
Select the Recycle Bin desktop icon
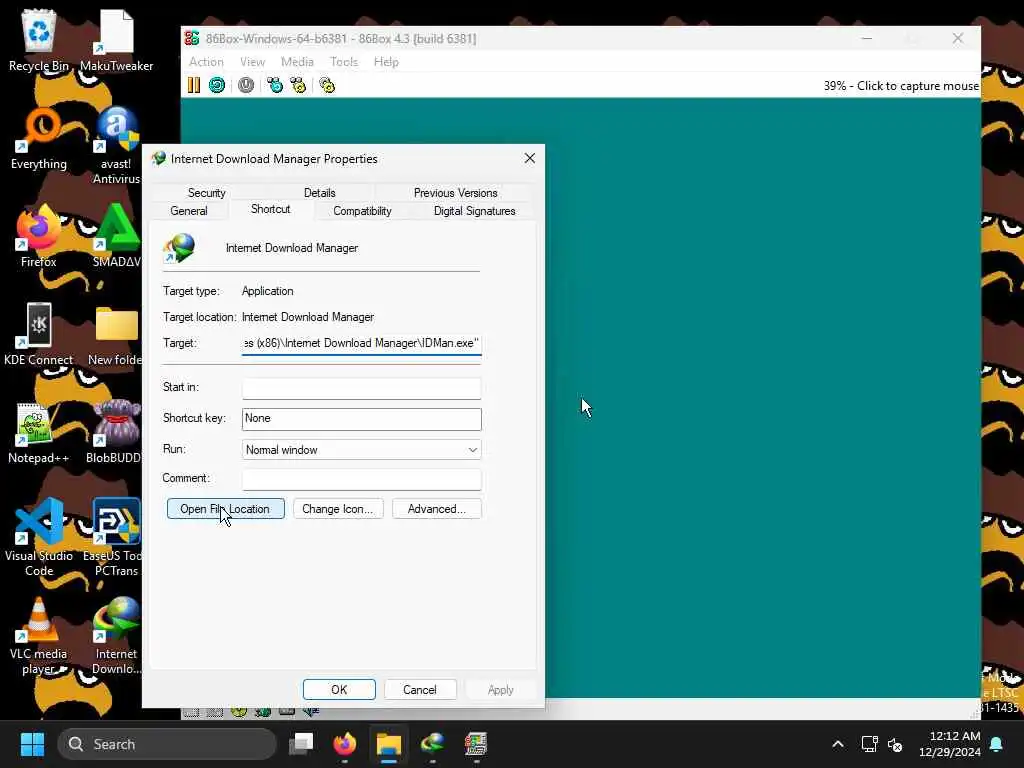tap(39, 40)
